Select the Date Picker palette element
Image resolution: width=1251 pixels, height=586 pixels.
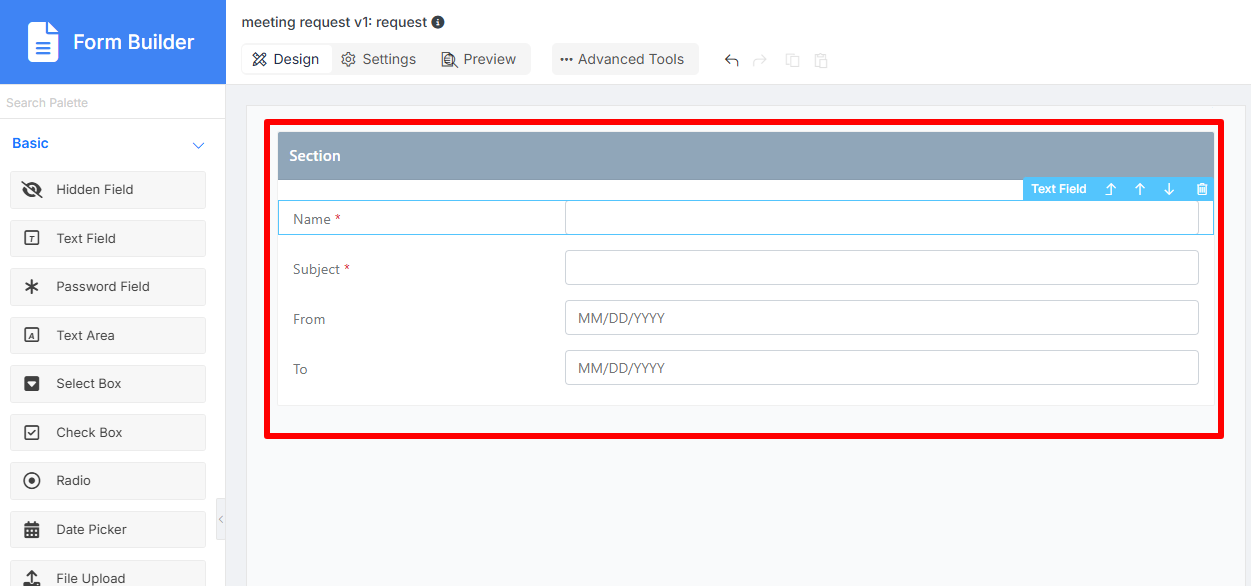click(x=108, y=530)
